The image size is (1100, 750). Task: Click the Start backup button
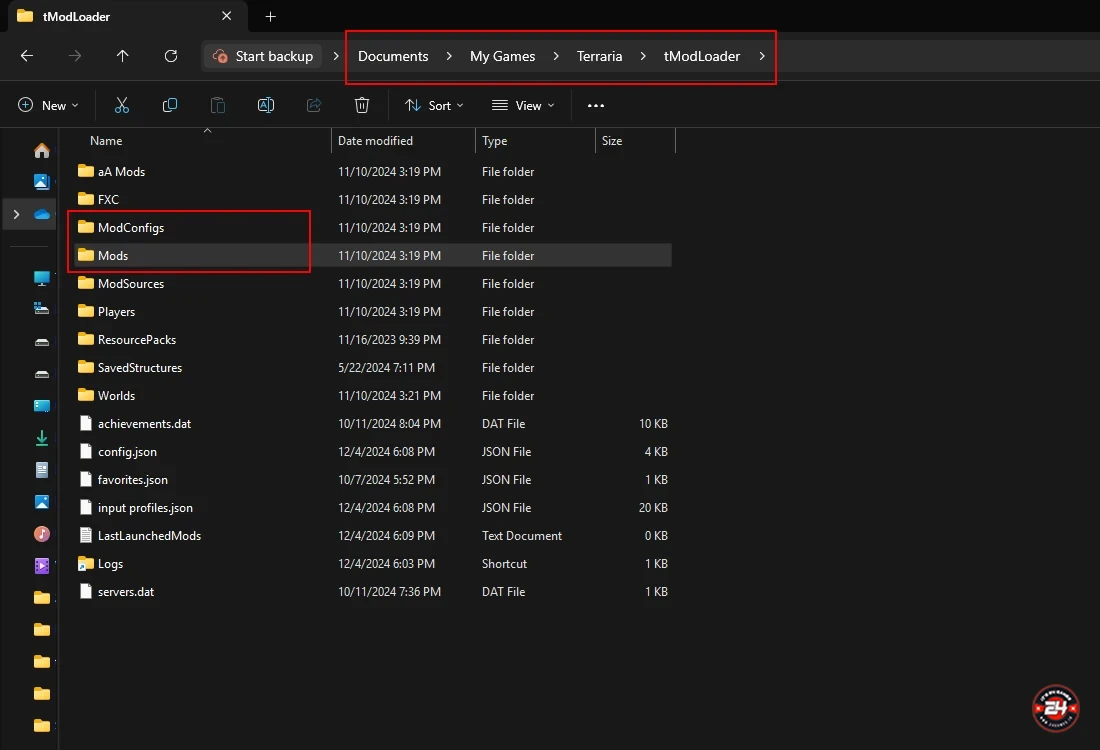(262, 56)
